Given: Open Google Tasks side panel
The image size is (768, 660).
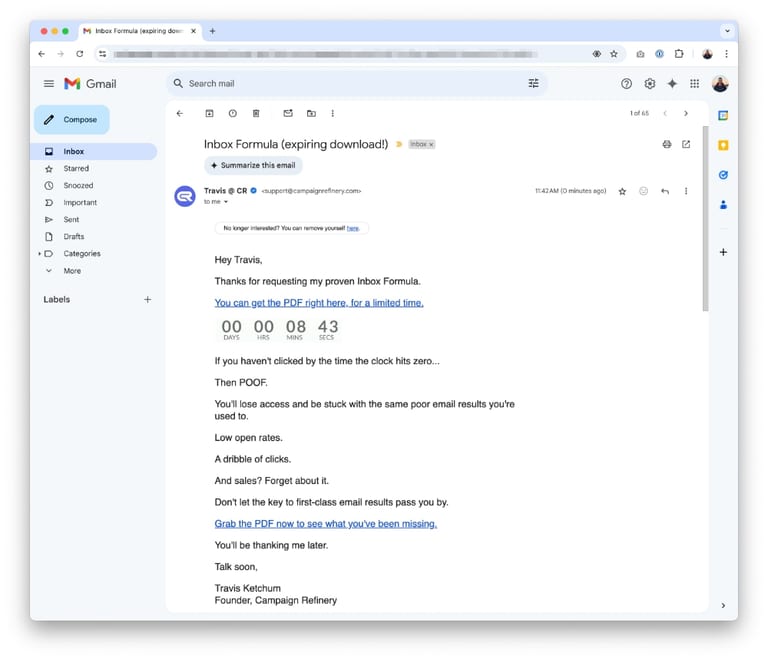Looking at the screenshot, I should tap(723, 175).
